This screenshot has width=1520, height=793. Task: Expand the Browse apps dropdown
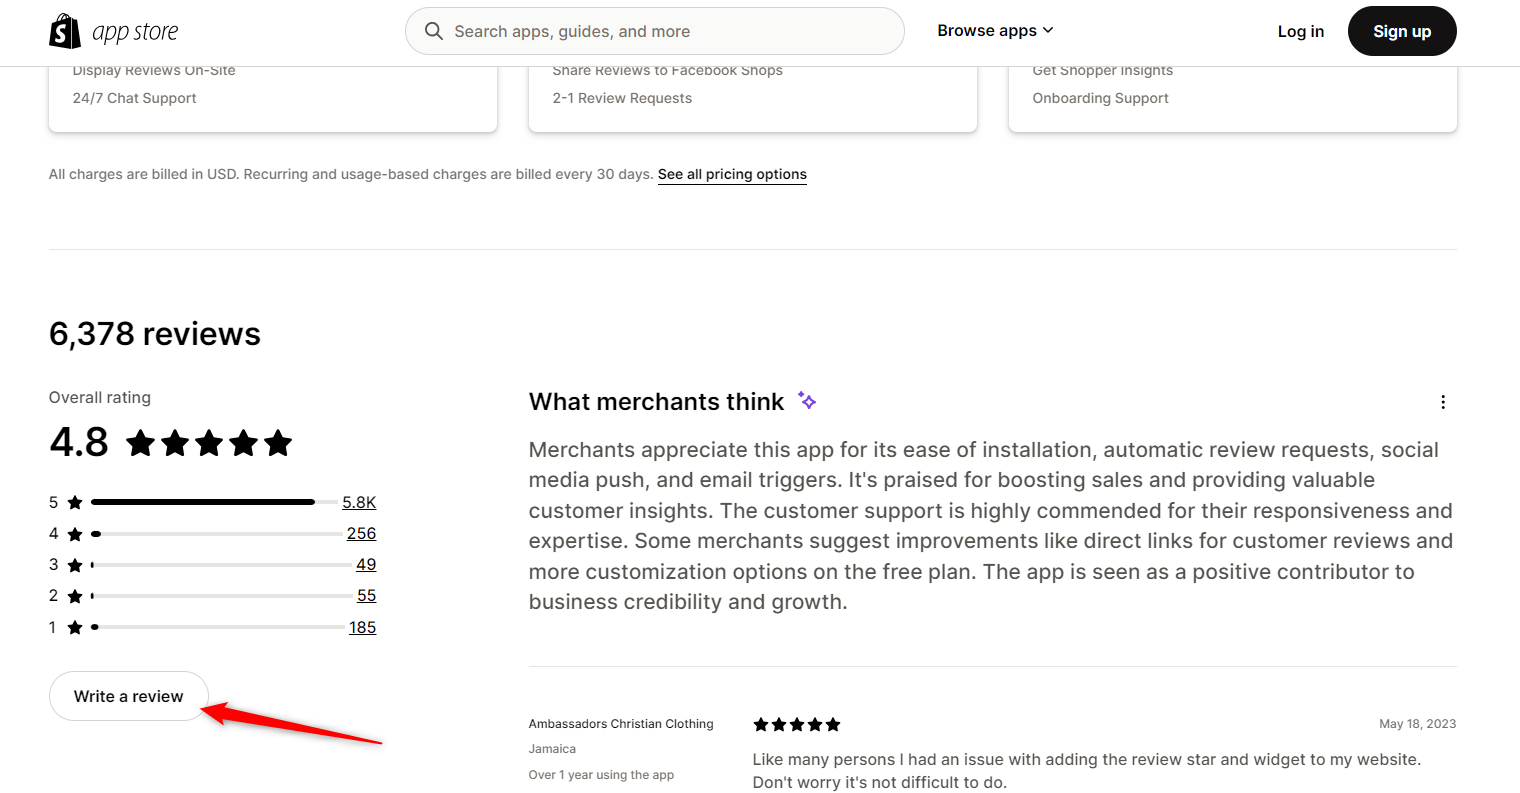pyautogui.click(x=995, y=31)
